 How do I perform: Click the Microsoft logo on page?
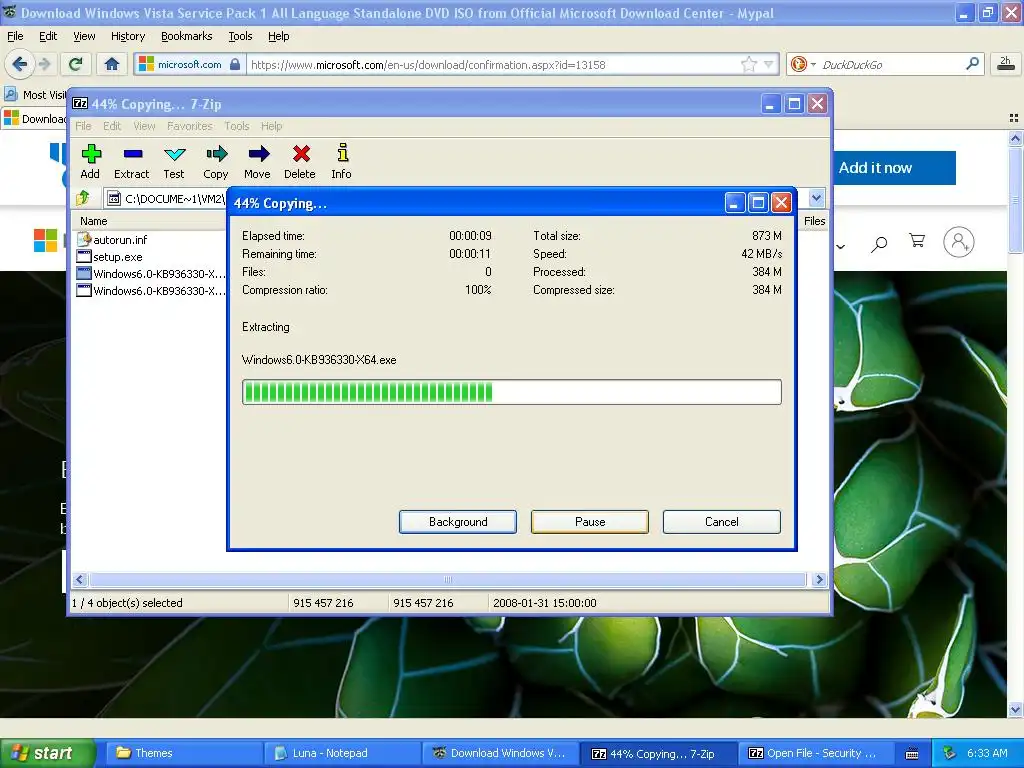[45, 240]
